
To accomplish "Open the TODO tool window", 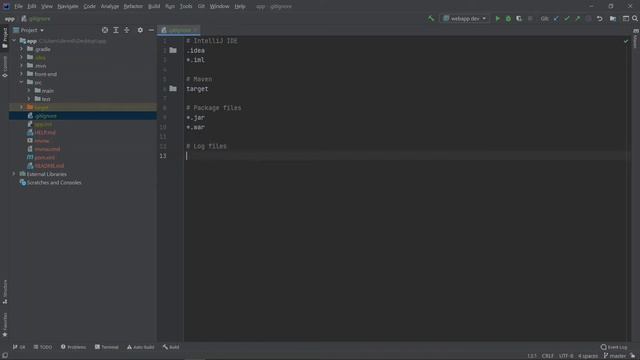I will pos(43,347).
